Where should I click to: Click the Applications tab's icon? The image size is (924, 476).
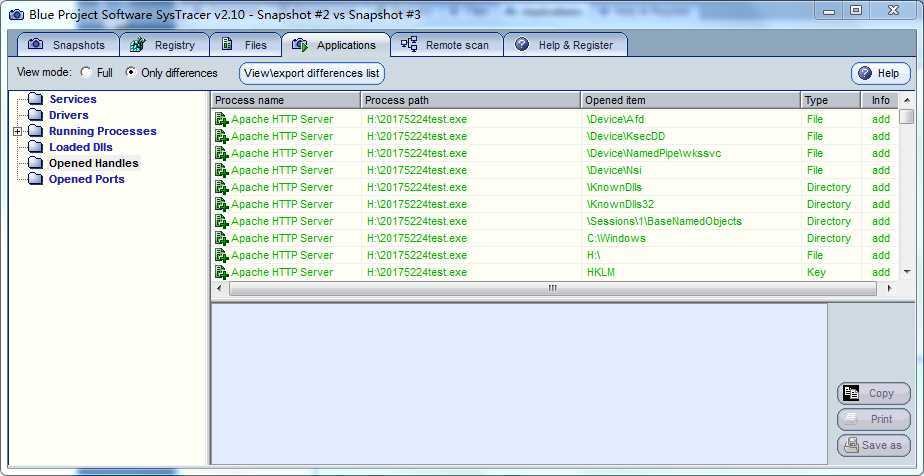coord(301,44)
